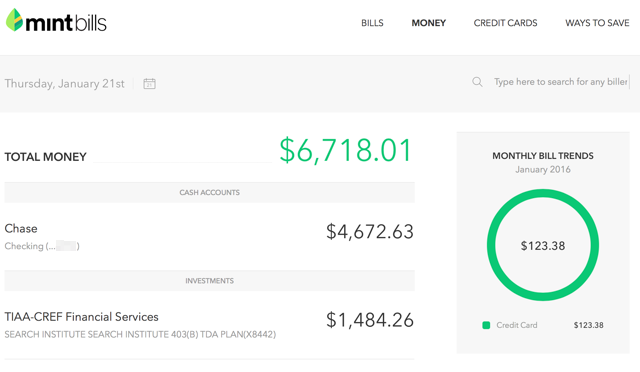
Task: Open the calendar date picker icon
Action: pos(149,84)
